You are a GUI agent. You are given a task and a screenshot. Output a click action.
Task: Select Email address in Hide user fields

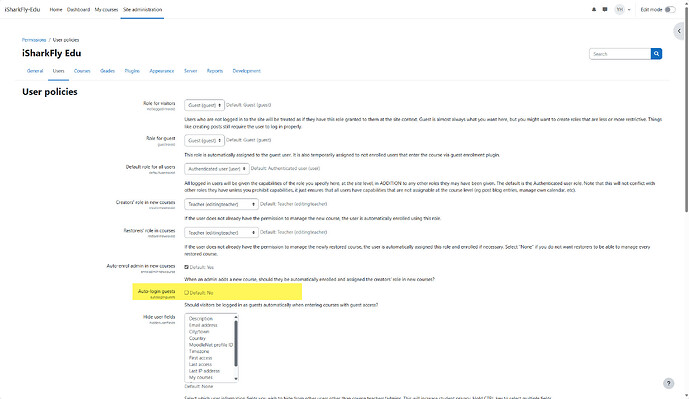pos(203,325)
